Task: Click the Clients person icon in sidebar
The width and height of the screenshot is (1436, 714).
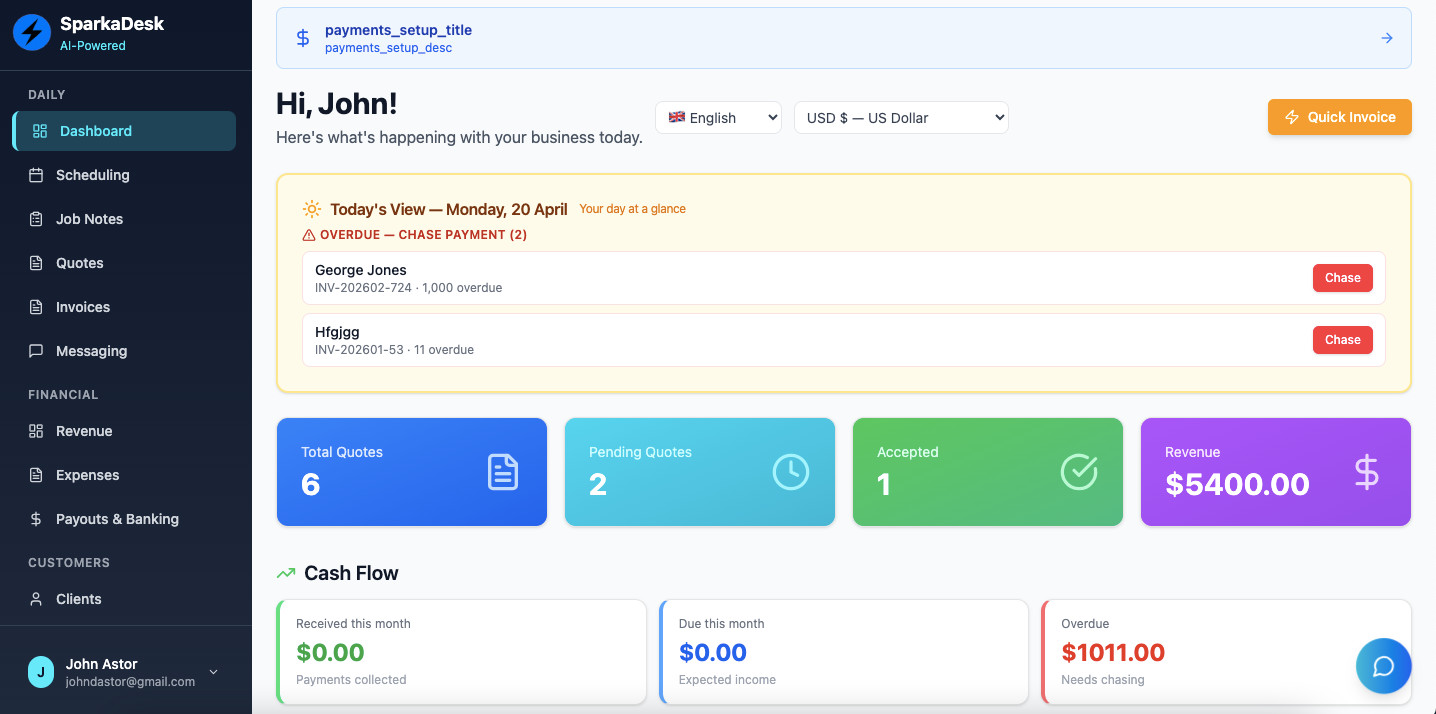Action: coord(36,599)
